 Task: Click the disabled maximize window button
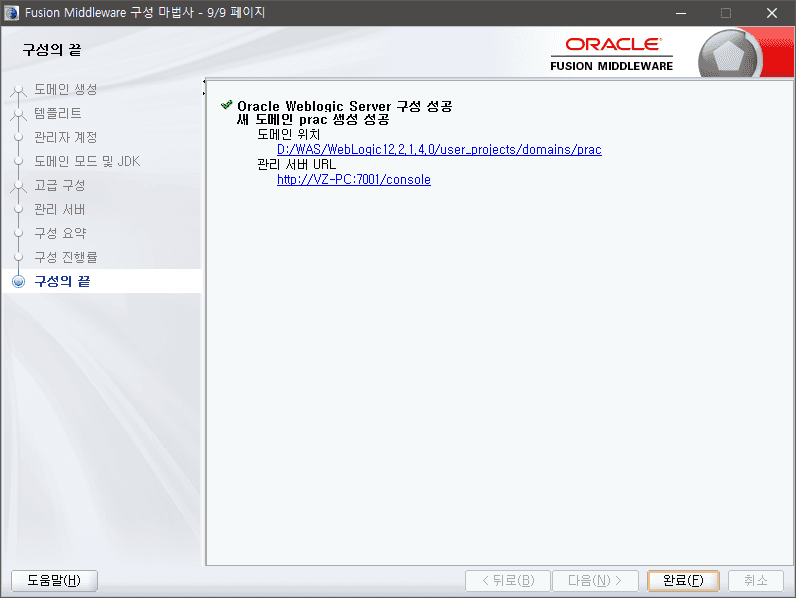click(x=726, y=13)
